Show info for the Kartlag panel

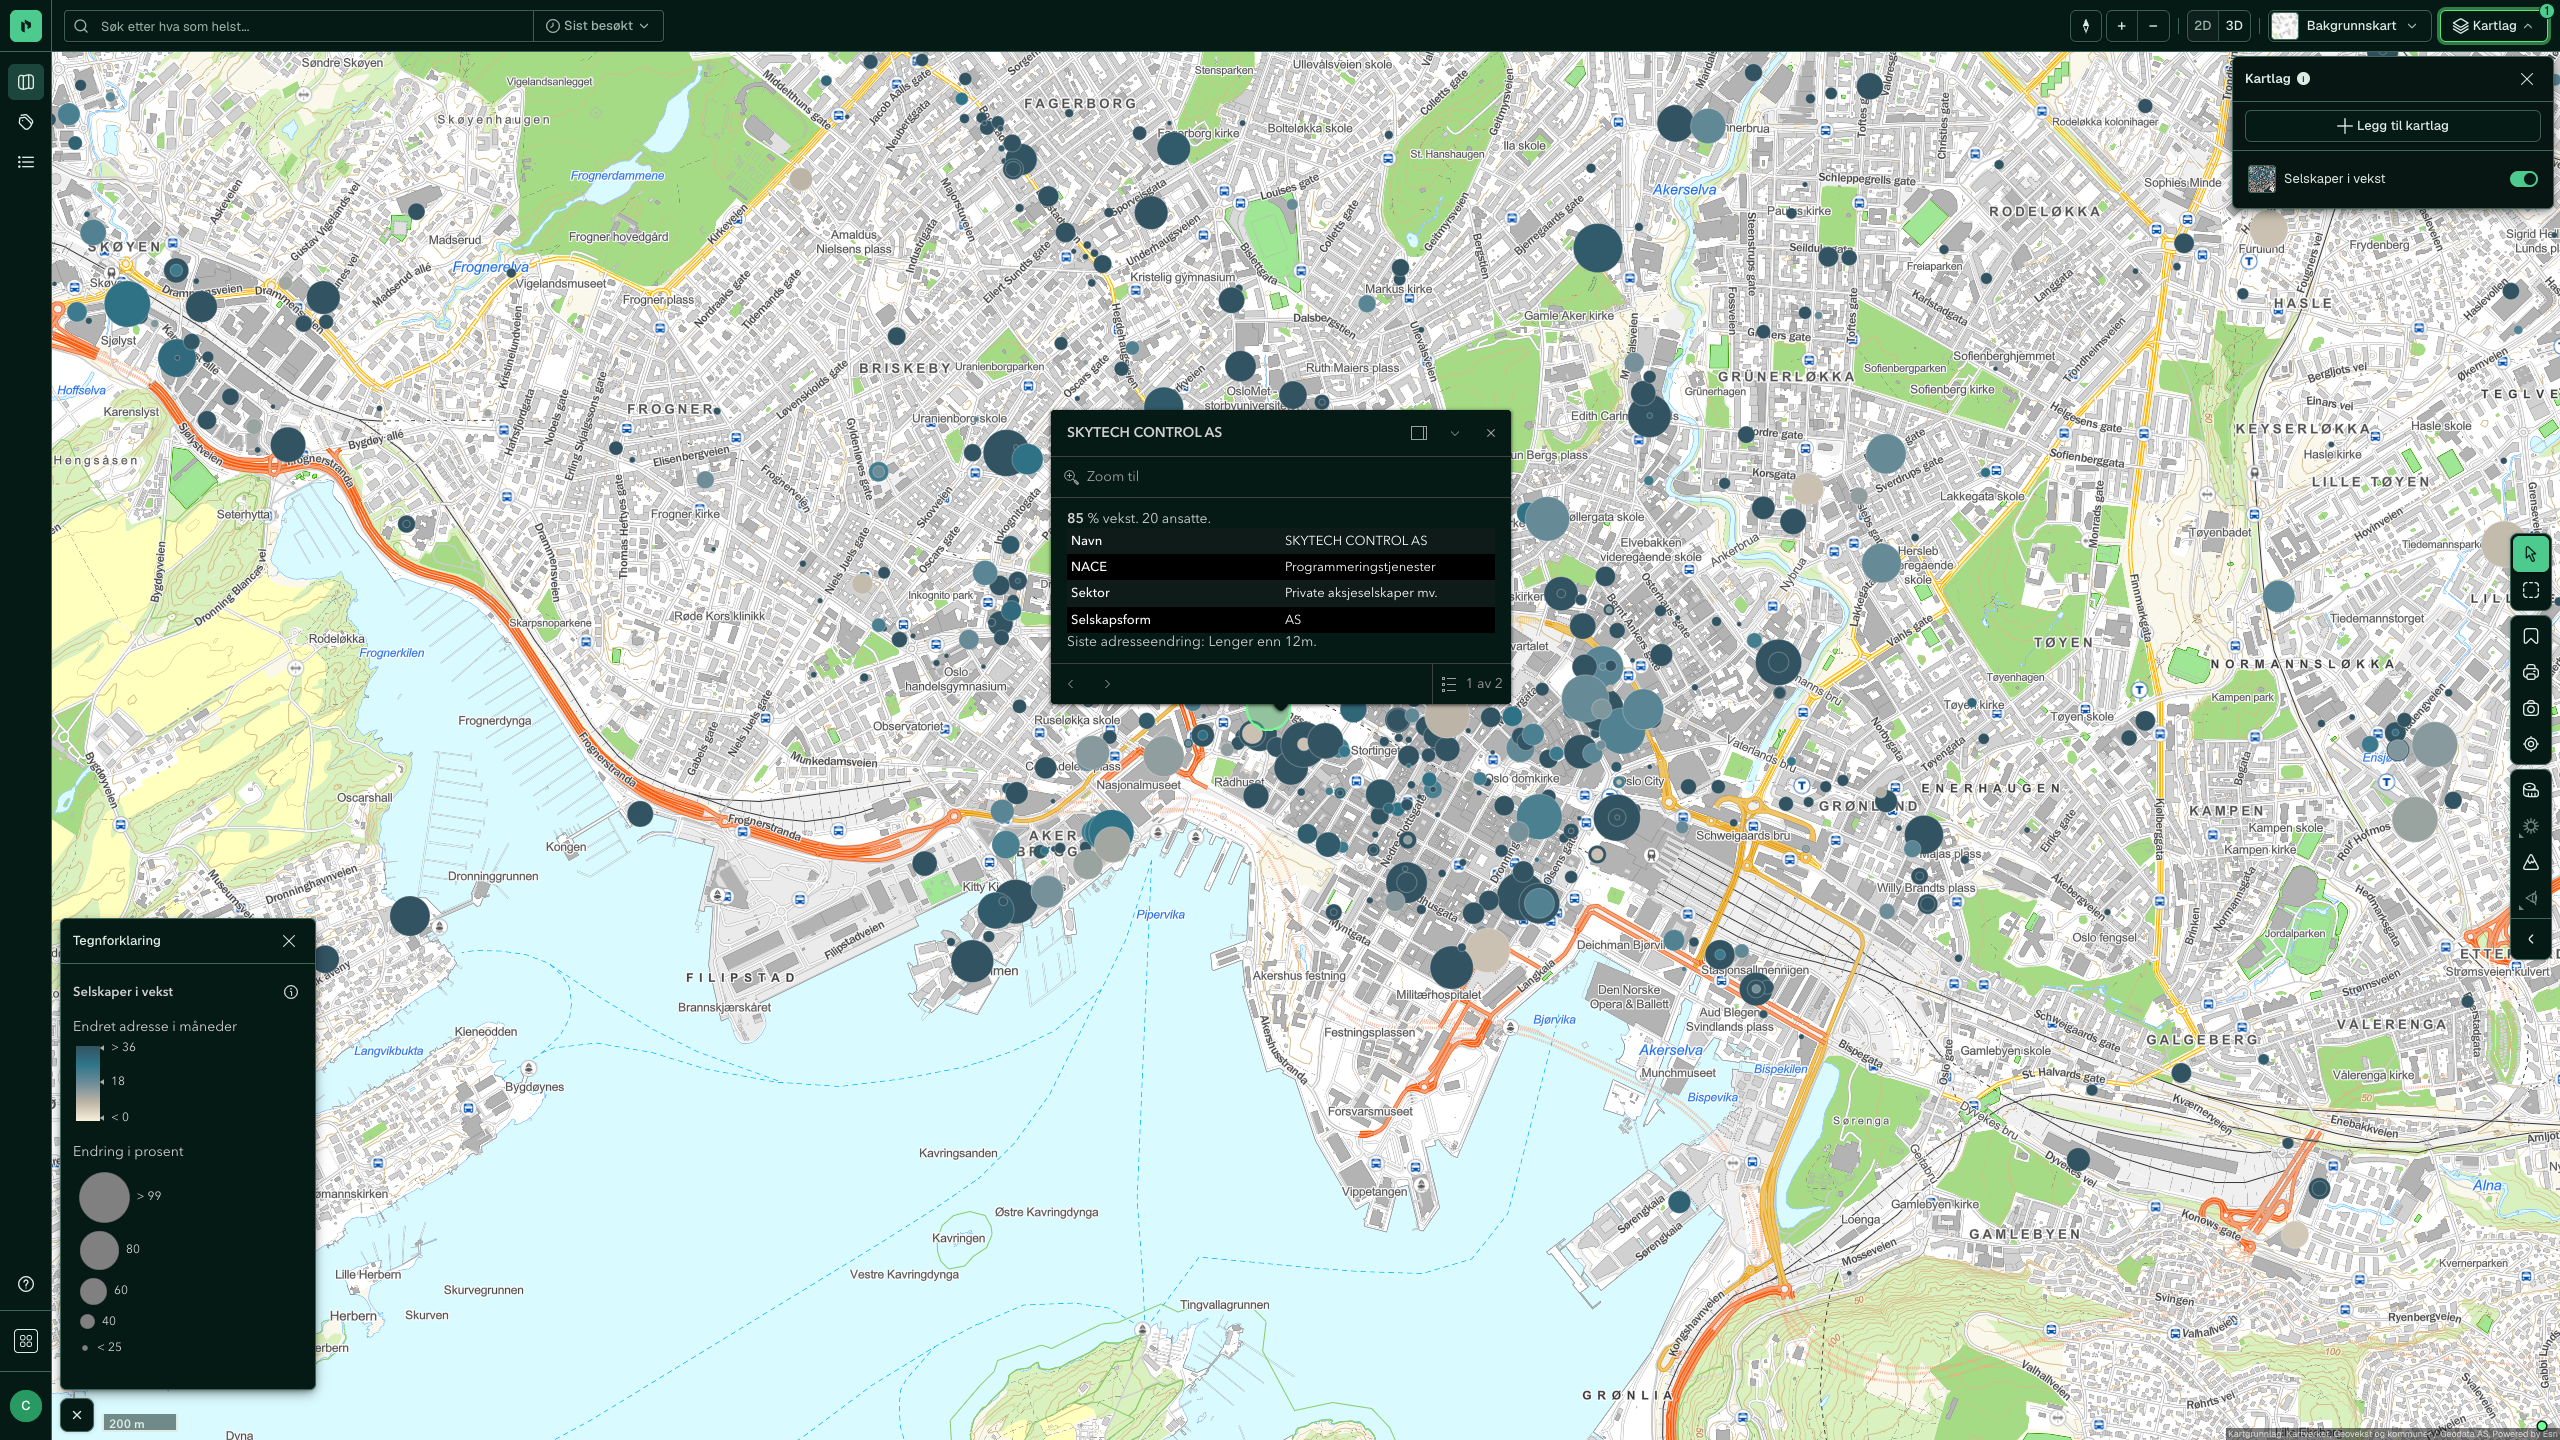[x=2304, y=79]
